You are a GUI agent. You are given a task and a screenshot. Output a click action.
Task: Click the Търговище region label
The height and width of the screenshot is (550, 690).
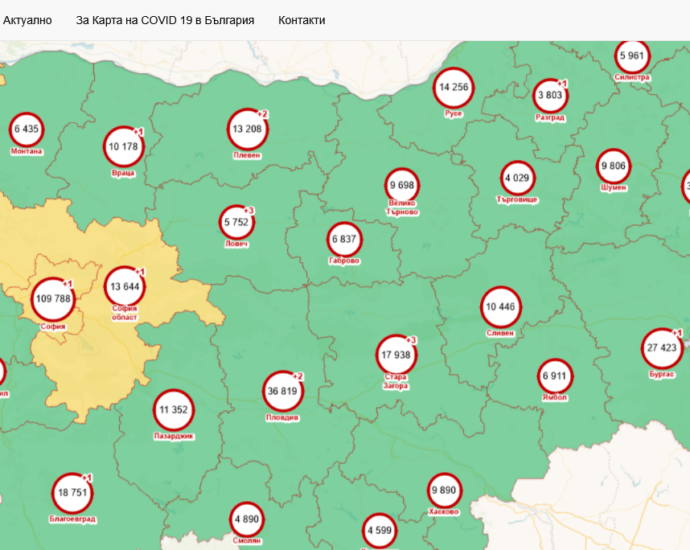517,200
